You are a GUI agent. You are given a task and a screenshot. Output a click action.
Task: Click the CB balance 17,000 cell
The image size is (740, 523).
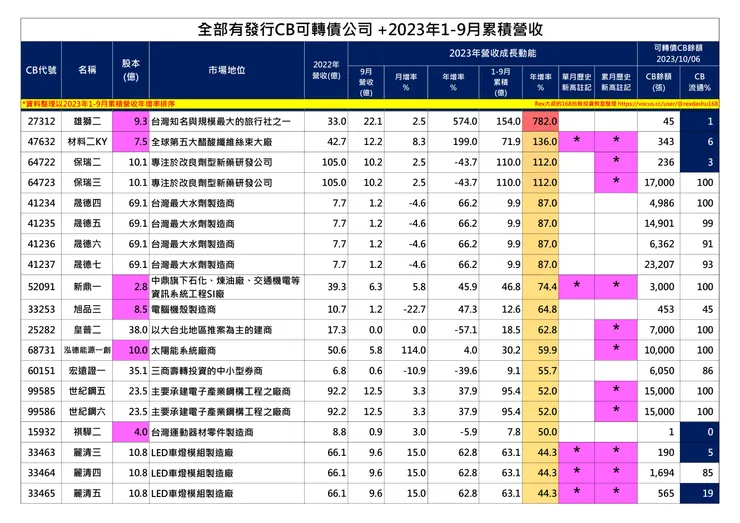[x=659, y=182]
